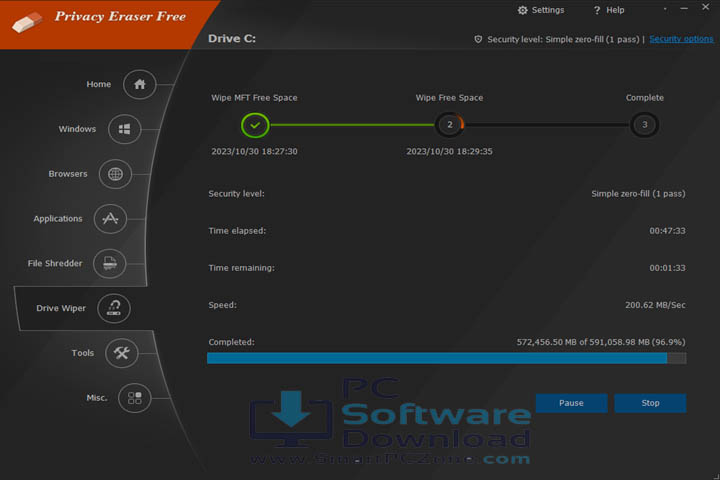Click '572,456.50 MB of 591,058.98 MB (96.9%)'

tap(601, 342)
